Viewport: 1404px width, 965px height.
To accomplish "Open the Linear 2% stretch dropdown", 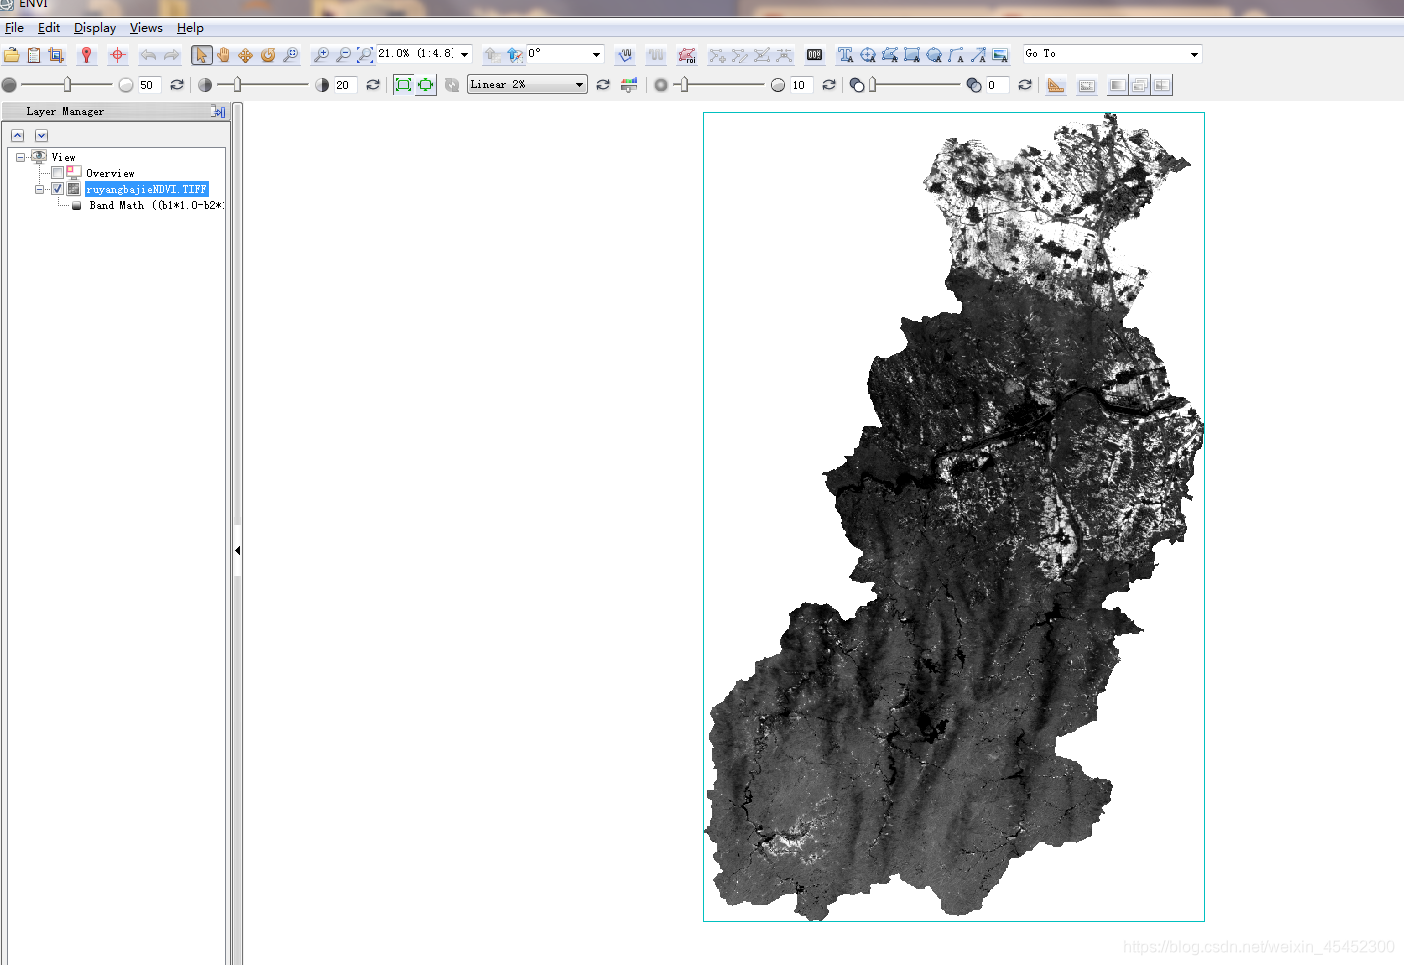I will (579, 85).
